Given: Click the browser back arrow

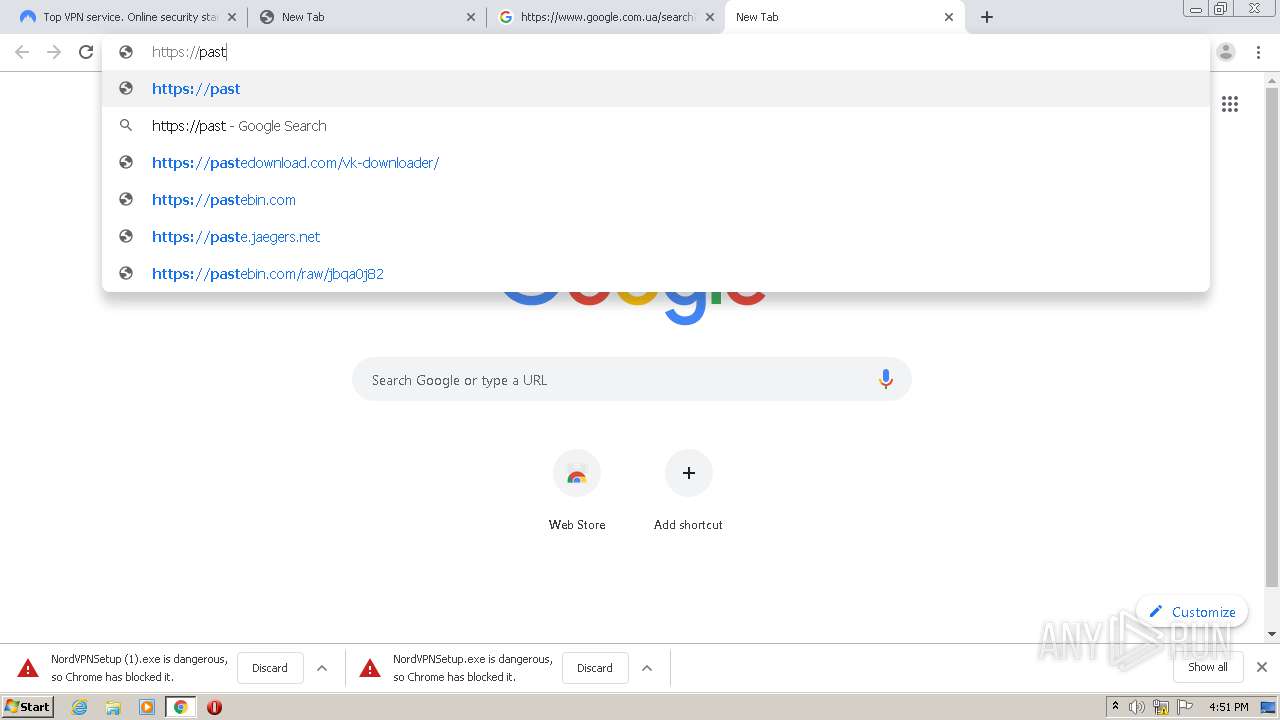Looking at the screenshot, I should pyautogui.click(x=22, y=52).
